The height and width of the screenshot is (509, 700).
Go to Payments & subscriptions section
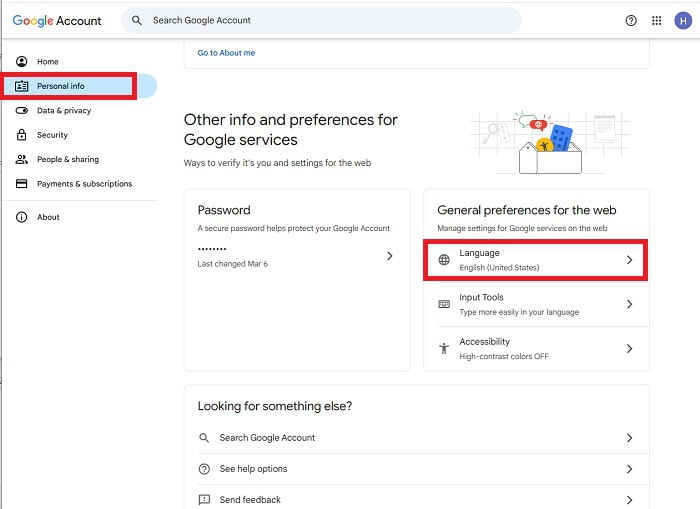[x=84, y=184]
